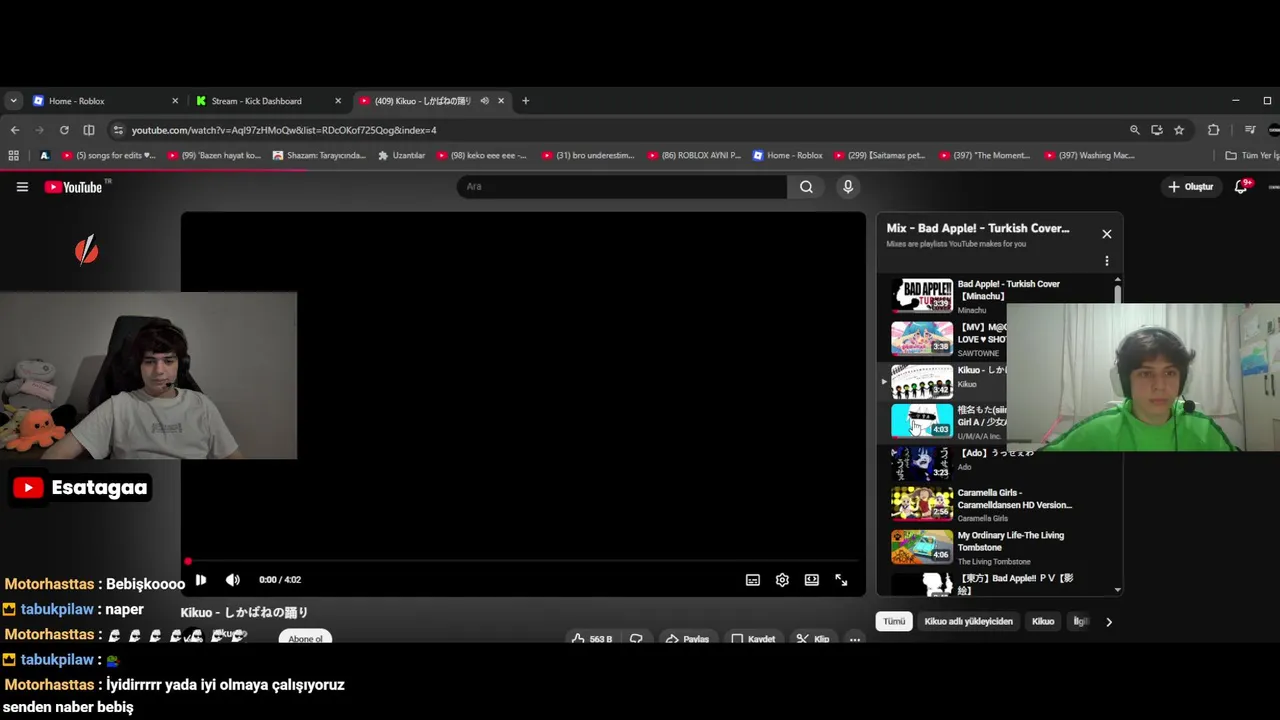
Task: Open the zoom magnifier in address bar
Action: [1134, 130]
